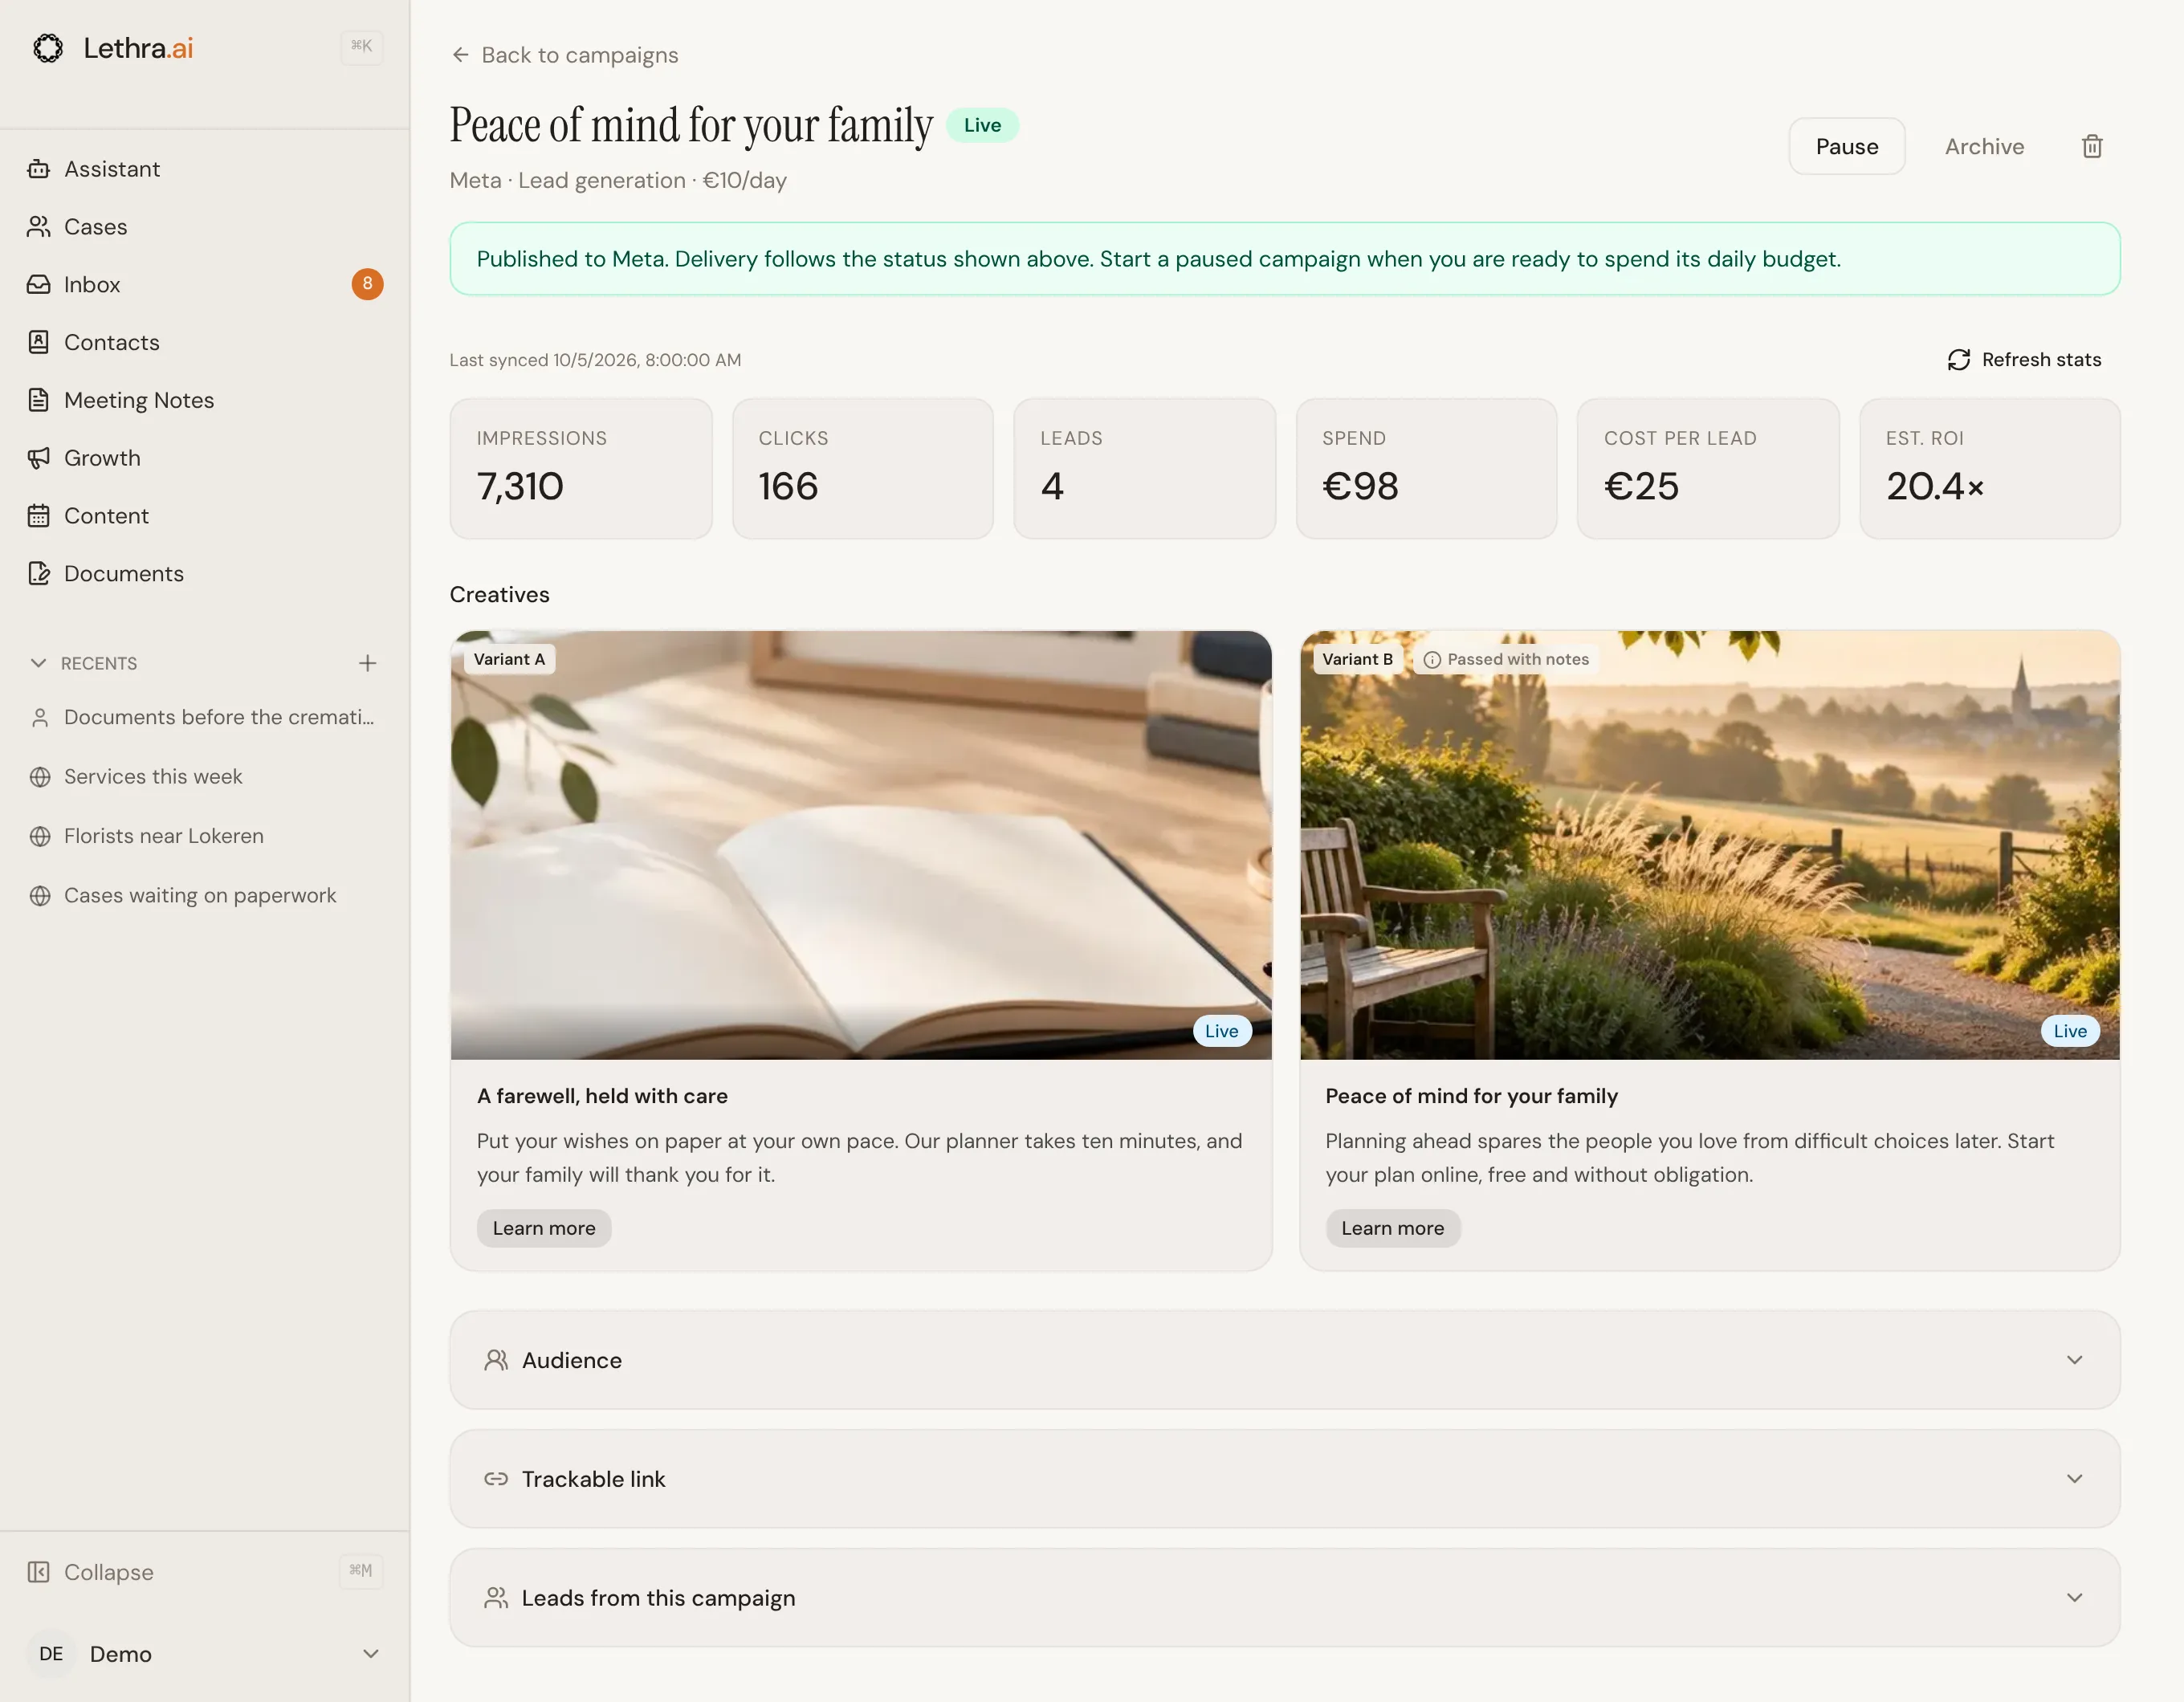The image size is (2184, 1702).
Task: Click the Content calendar icon
Action: point(39,516)
